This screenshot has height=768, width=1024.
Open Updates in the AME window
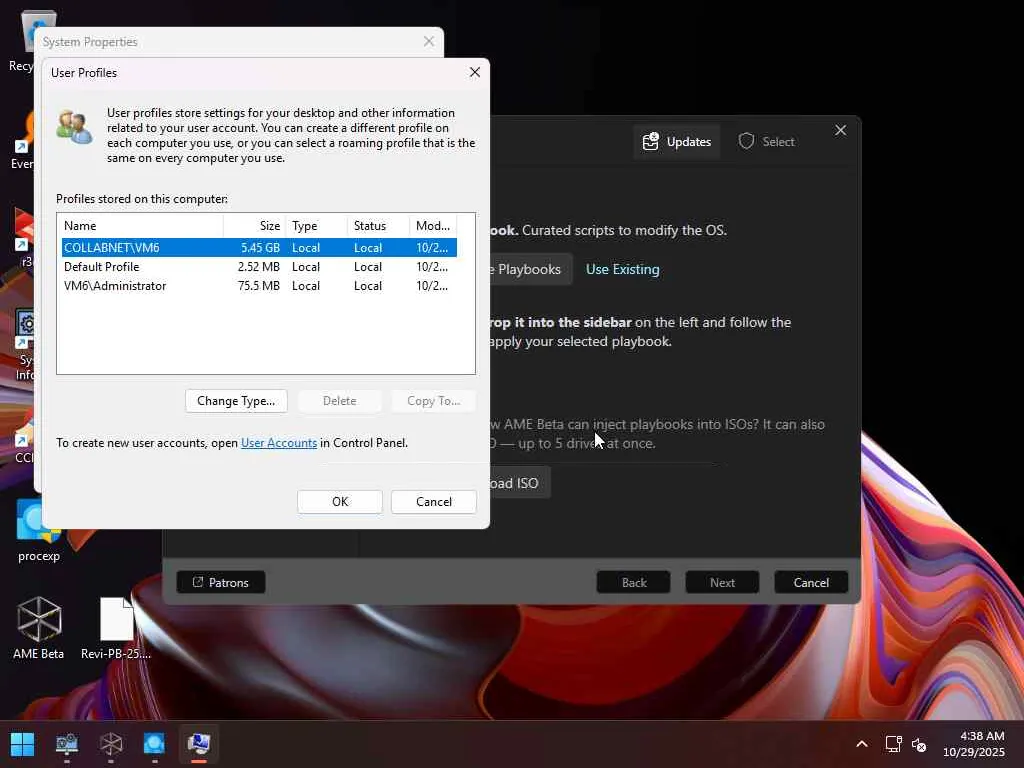coord(677,142)
